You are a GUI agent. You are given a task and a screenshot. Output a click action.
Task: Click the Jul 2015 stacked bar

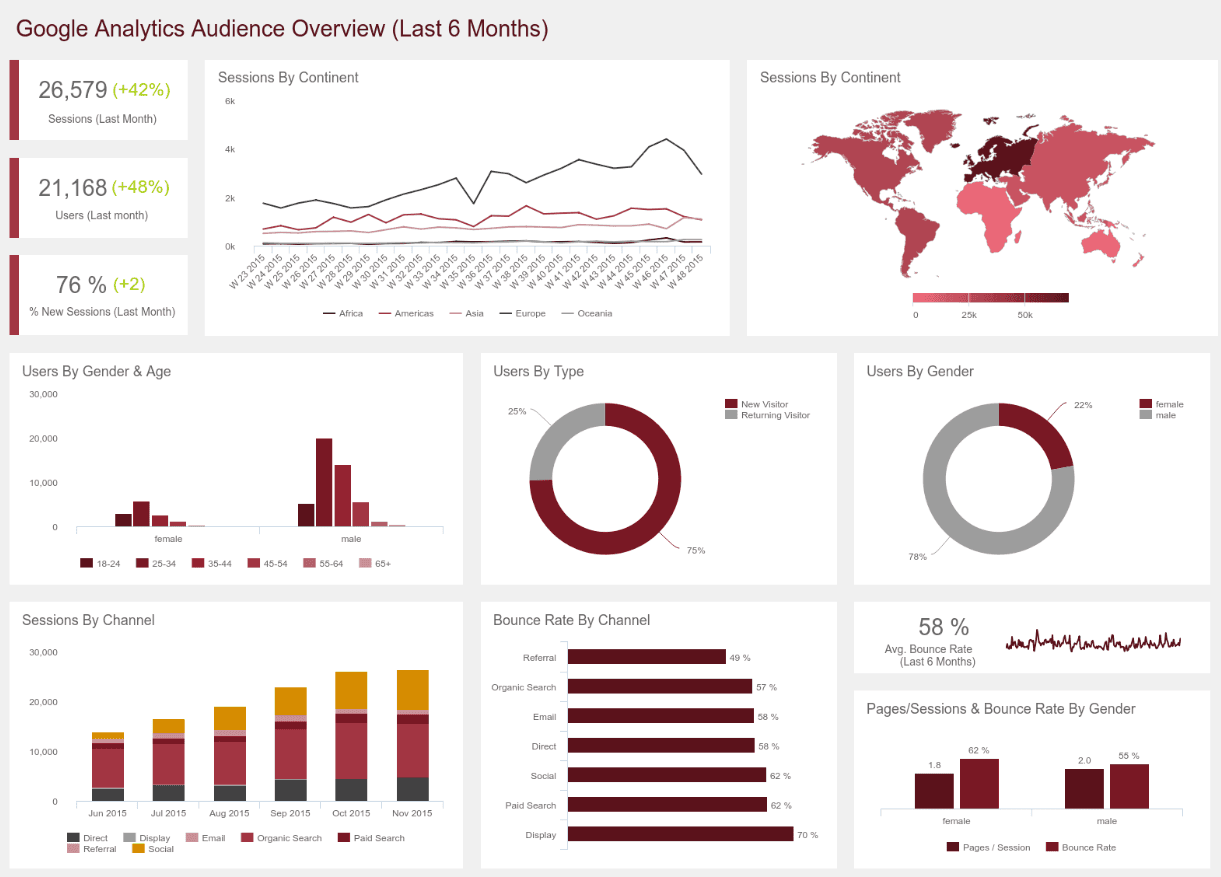click(x=169, y=760)
